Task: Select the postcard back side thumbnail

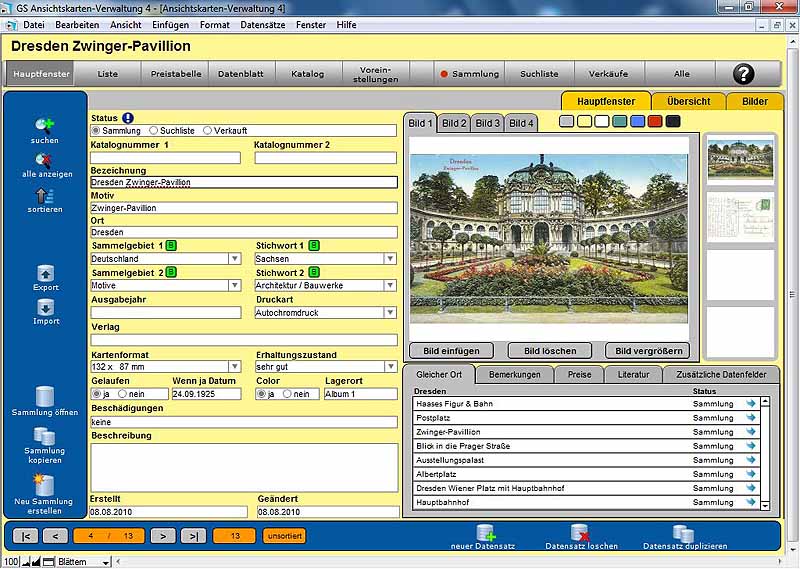Action: pos(740,216)
